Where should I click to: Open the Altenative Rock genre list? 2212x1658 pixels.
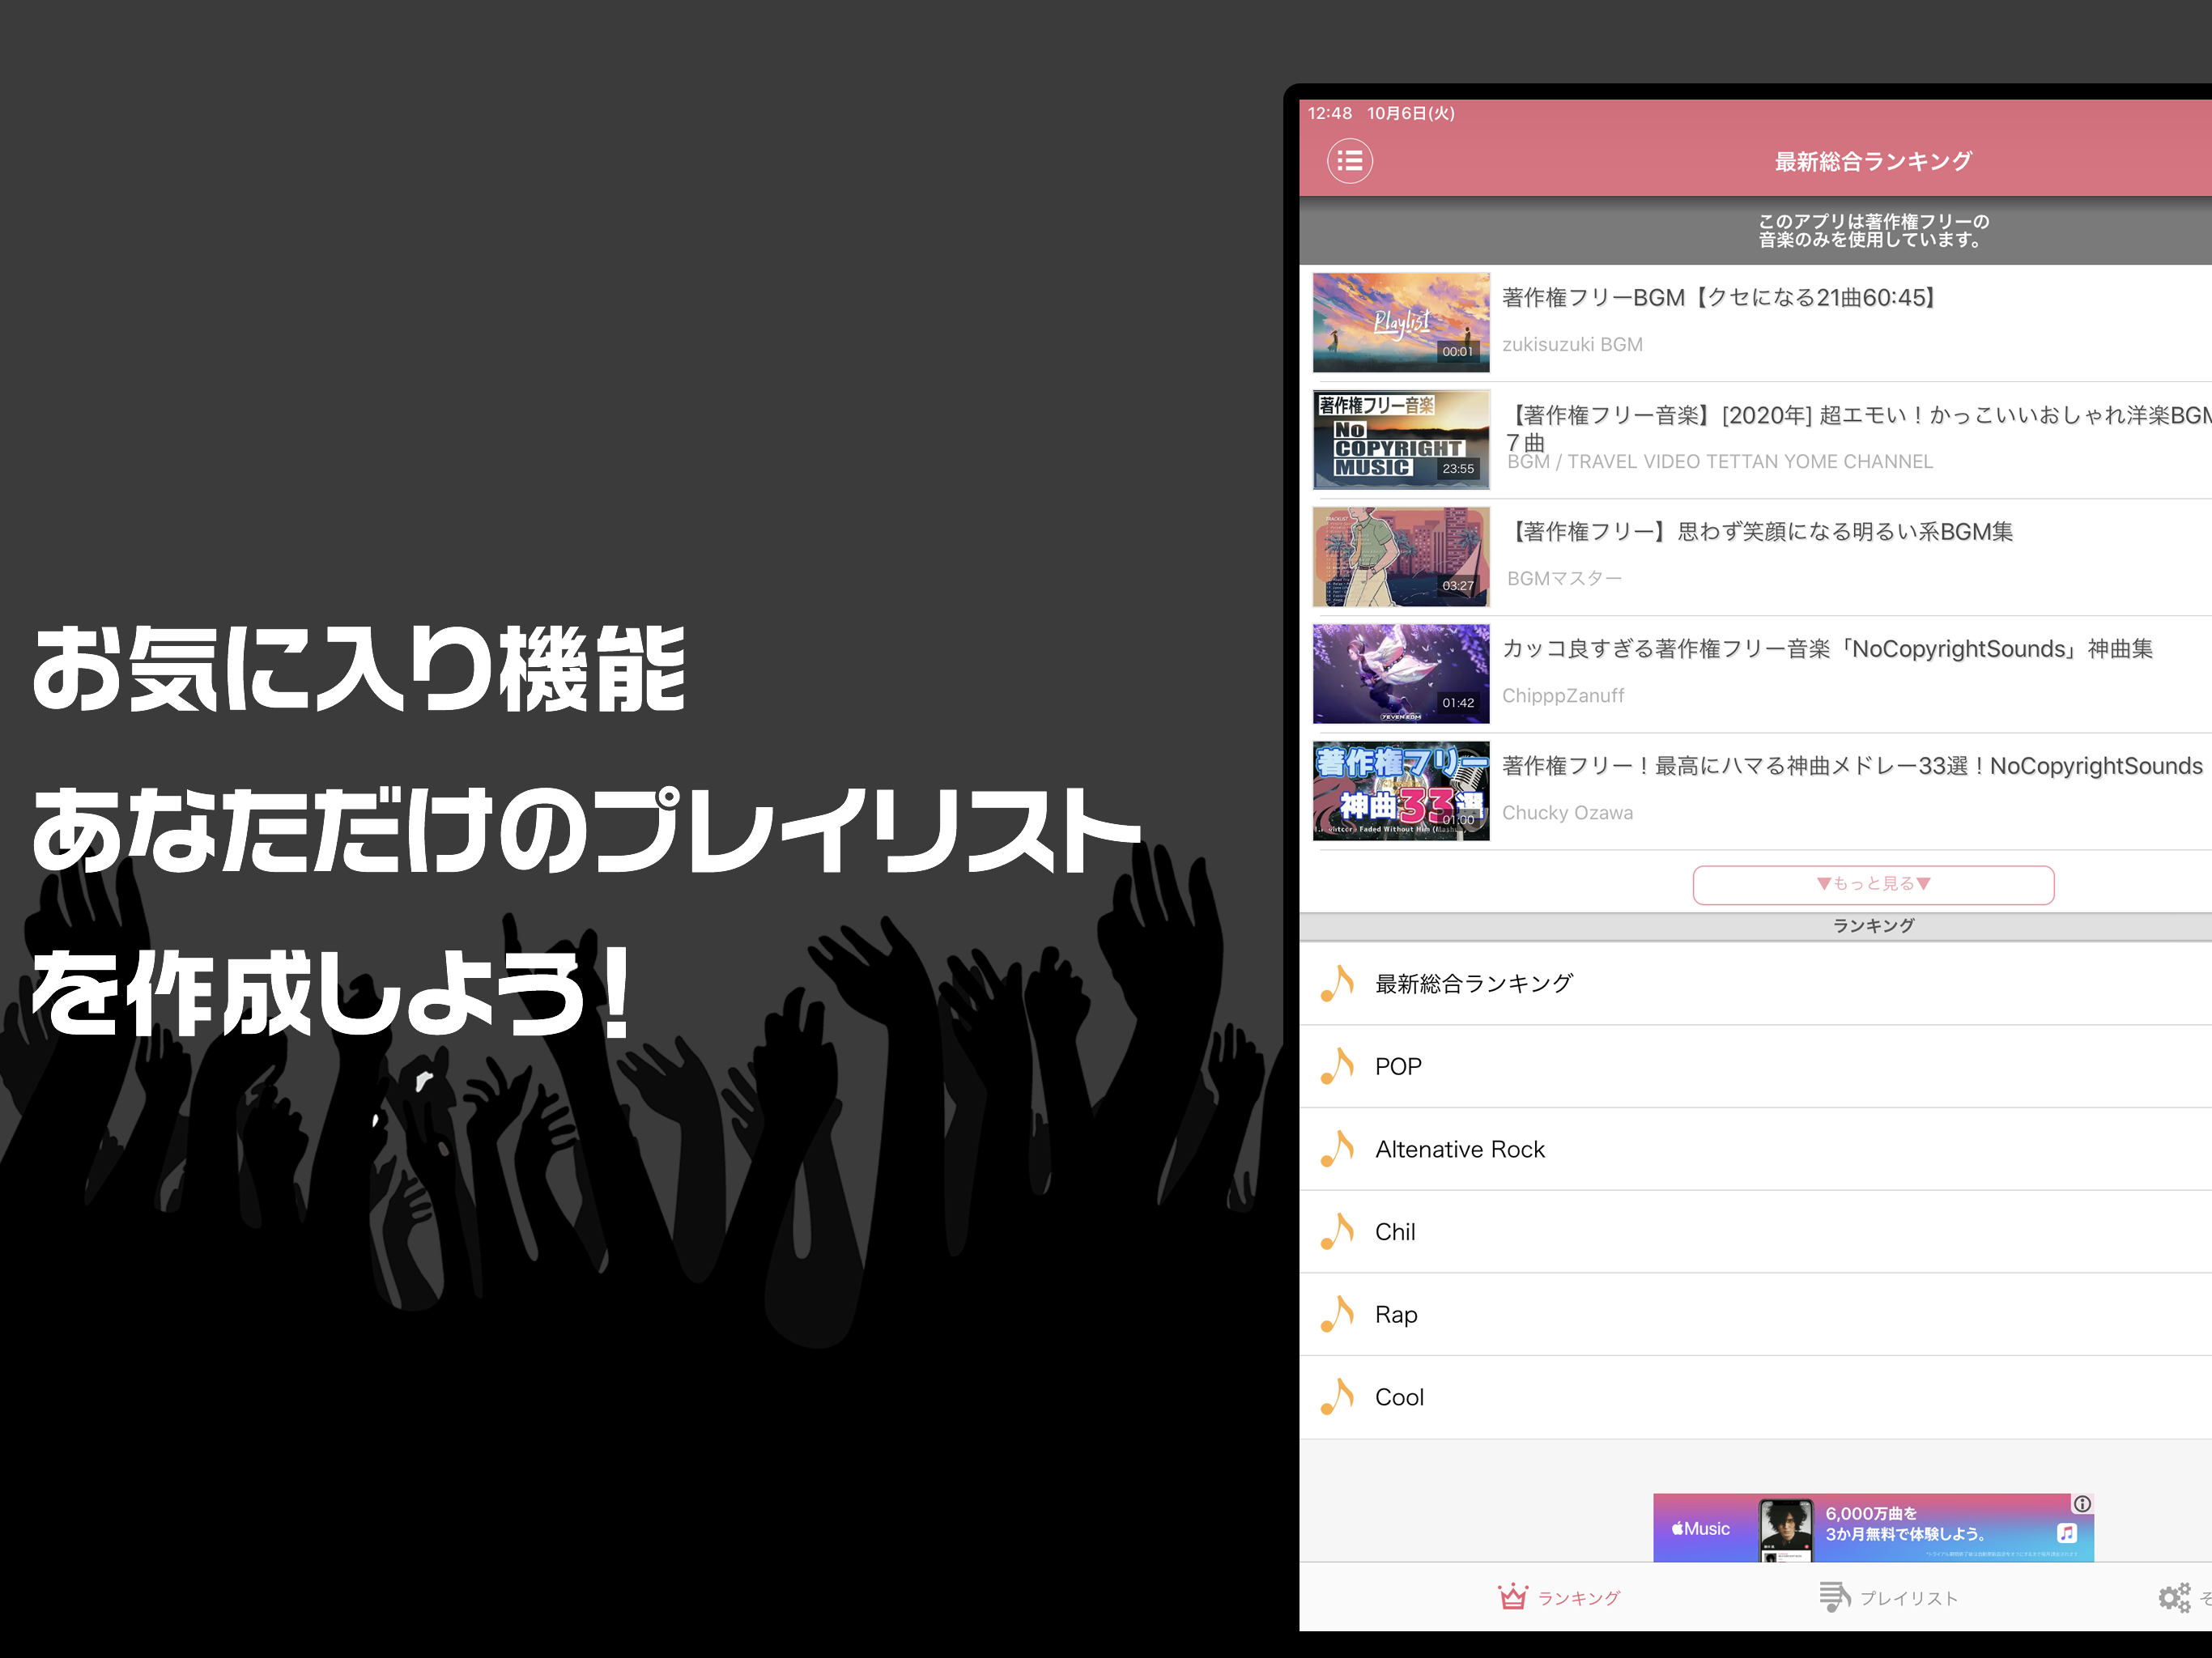click(x=1460, y=1148)
